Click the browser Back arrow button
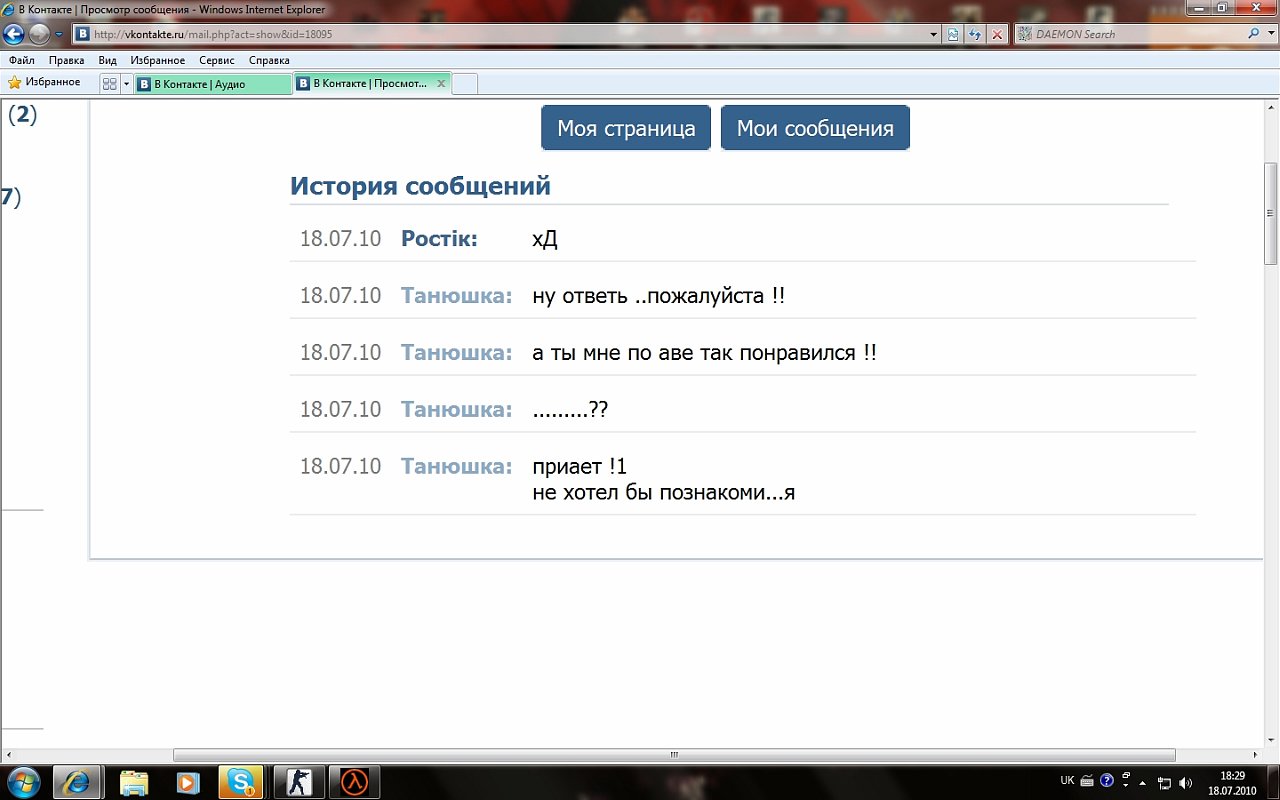1280x800 pixels. tap(14, 34)
